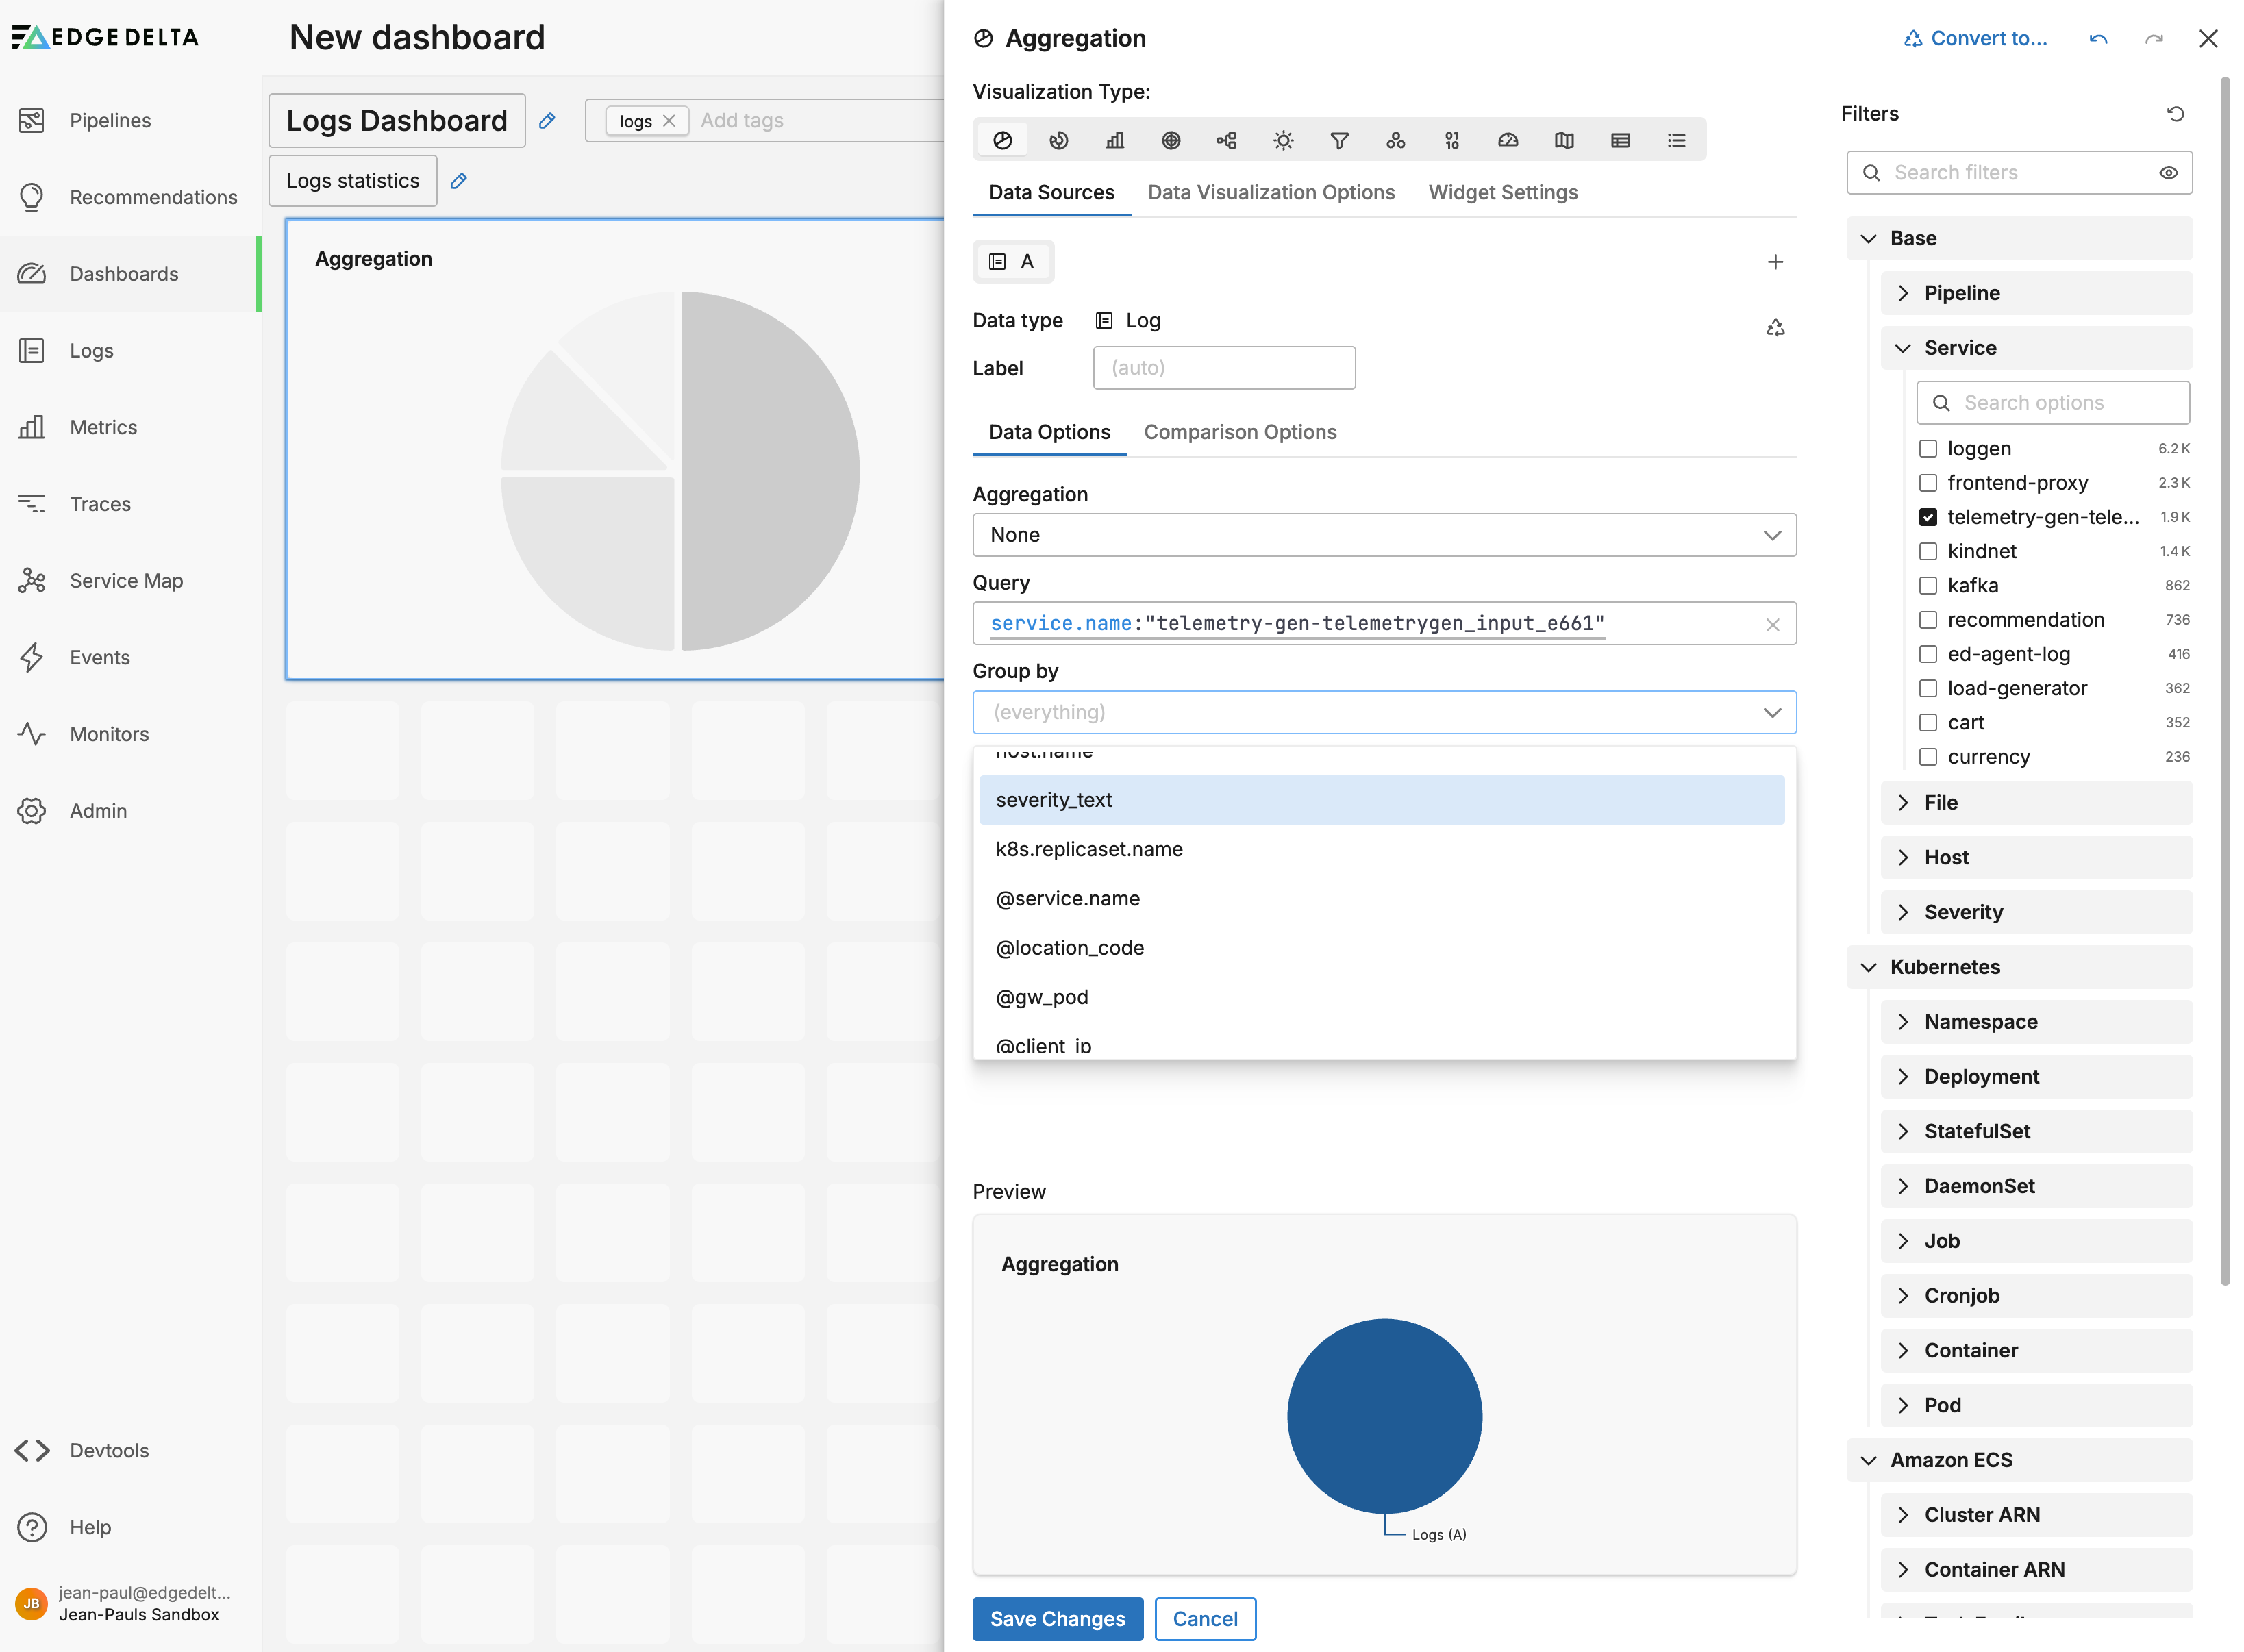Open the Group by (everything) dropdown
This screenshot has width=2244, height=1652.
[x=1384, y=712]
